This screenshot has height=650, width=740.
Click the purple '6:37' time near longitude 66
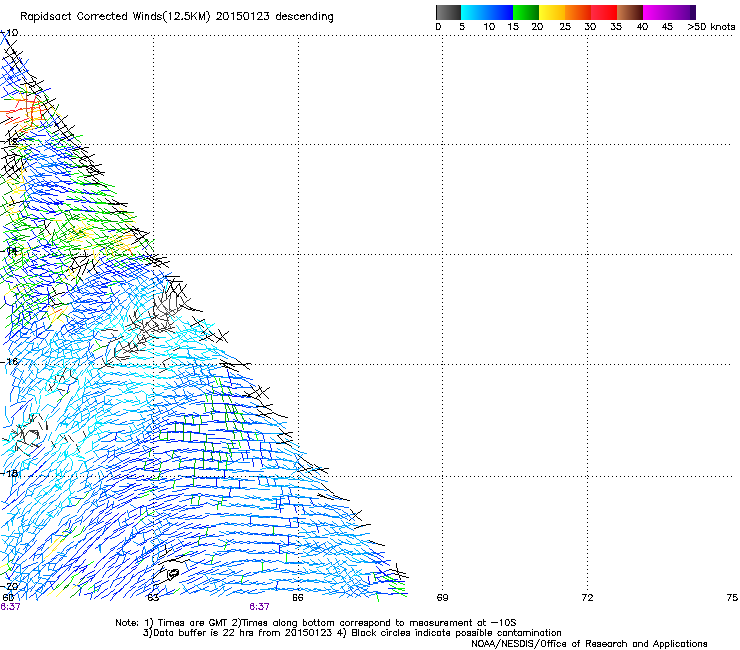tap(260, 607)
